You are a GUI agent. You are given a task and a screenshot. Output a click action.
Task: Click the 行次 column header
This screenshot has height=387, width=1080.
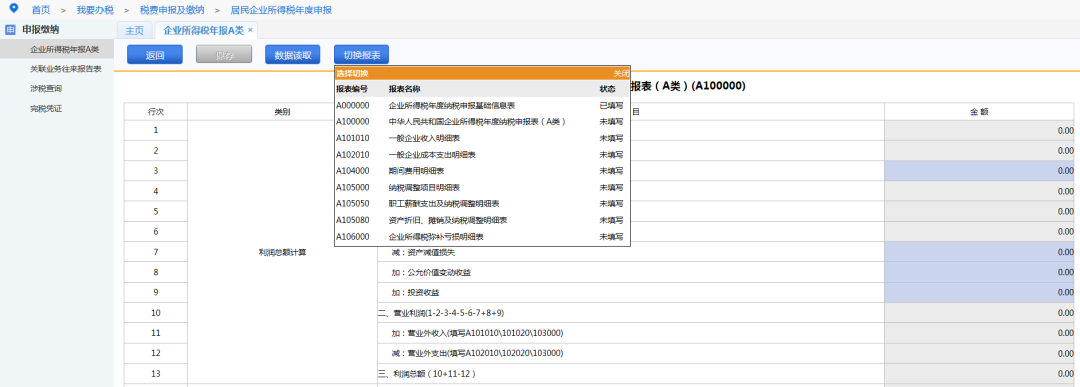coord(156,112)
